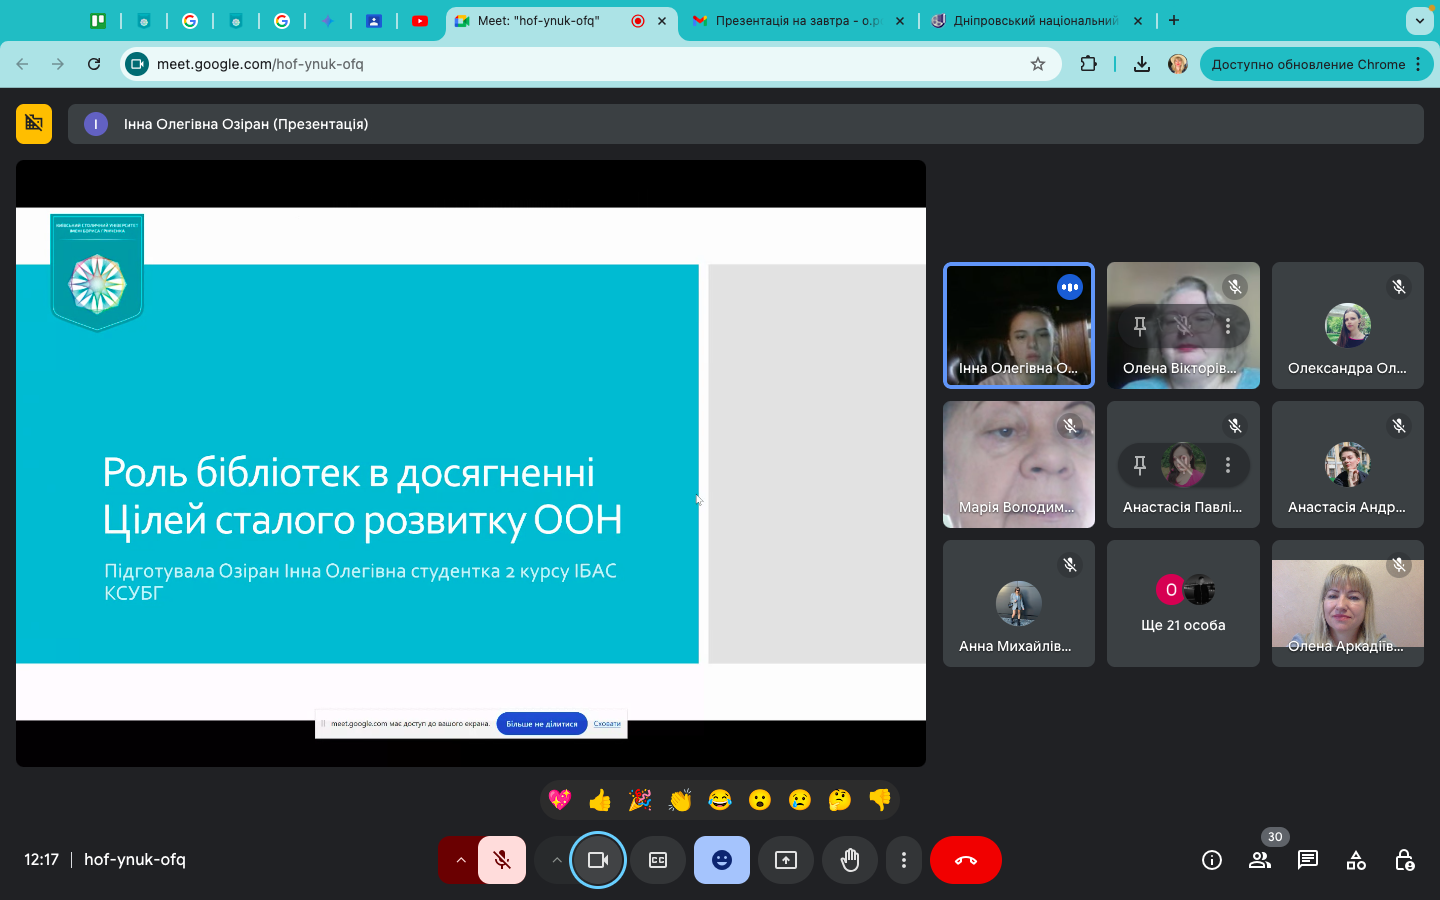
Task: Leave the call with red hang-up button
Action: [965, 860]
